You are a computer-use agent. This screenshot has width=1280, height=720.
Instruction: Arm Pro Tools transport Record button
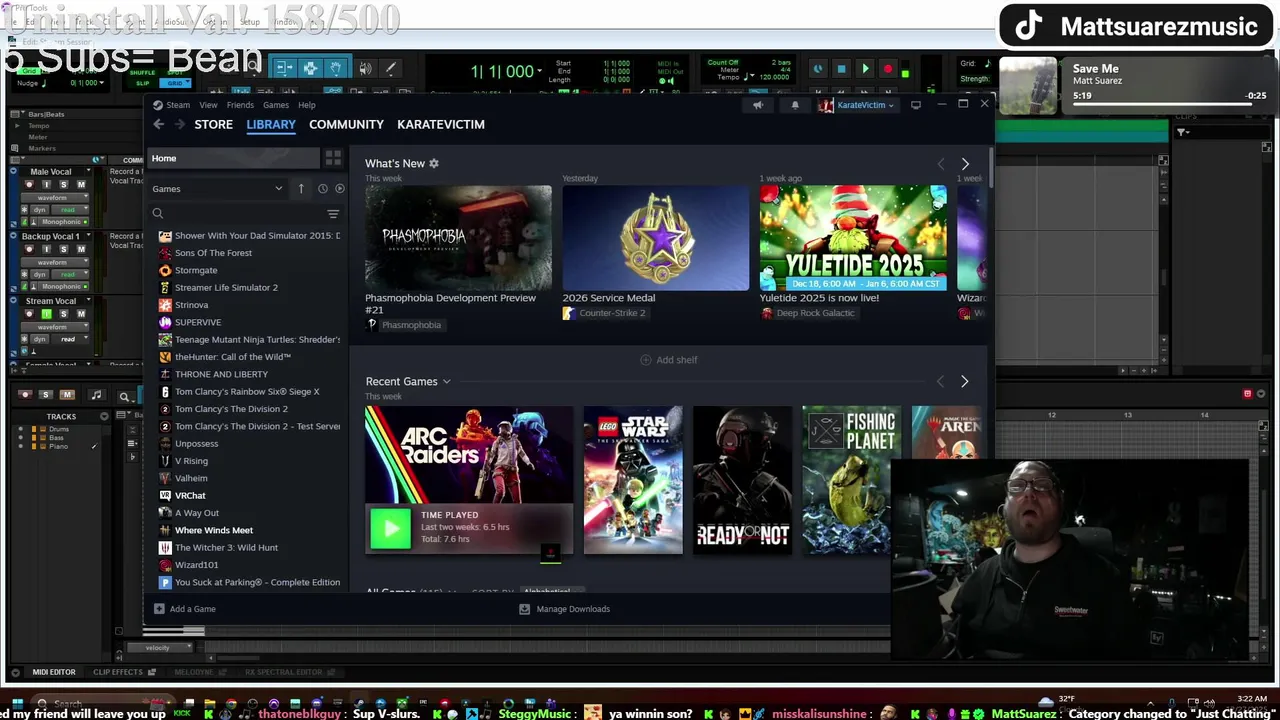tap(888, 69)
